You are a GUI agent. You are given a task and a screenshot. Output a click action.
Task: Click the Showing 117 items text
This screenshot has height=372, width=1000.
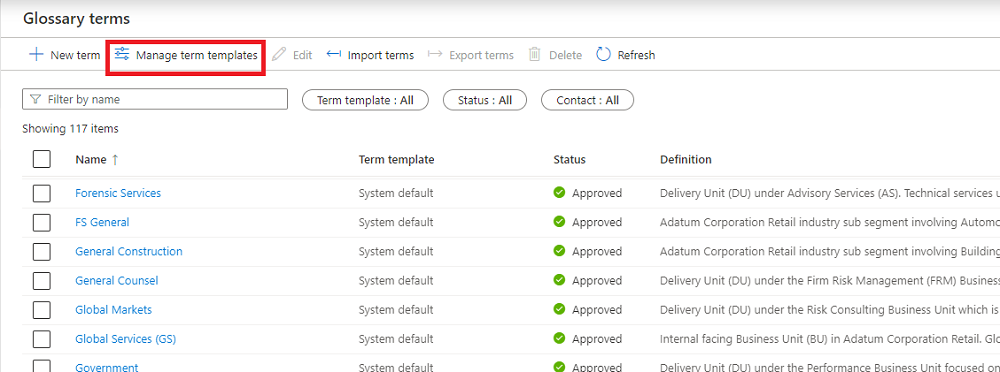[x=70, y=129]
